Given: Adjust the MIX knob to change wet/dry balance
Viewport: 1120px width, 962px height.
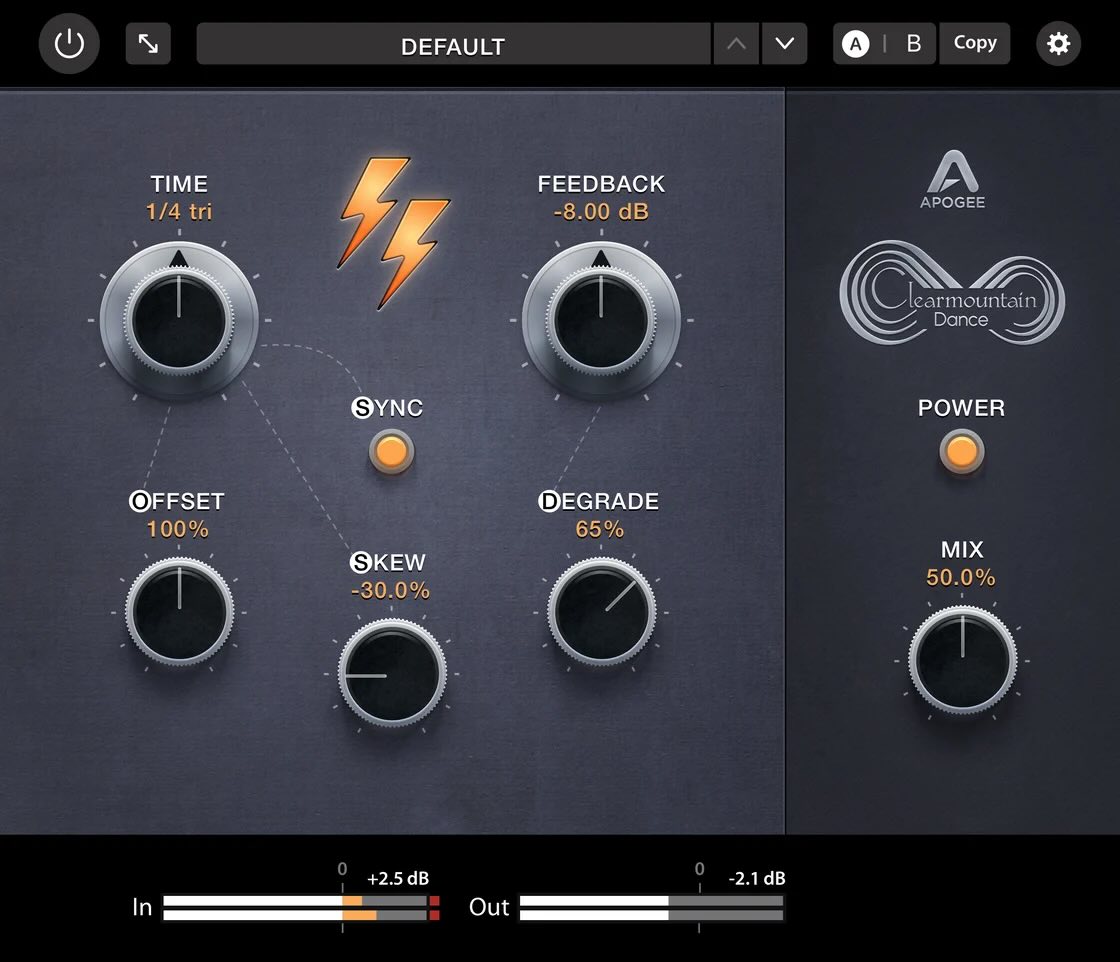Looking at the screenshot, I should pyautogui.click(x=961, y=661).
